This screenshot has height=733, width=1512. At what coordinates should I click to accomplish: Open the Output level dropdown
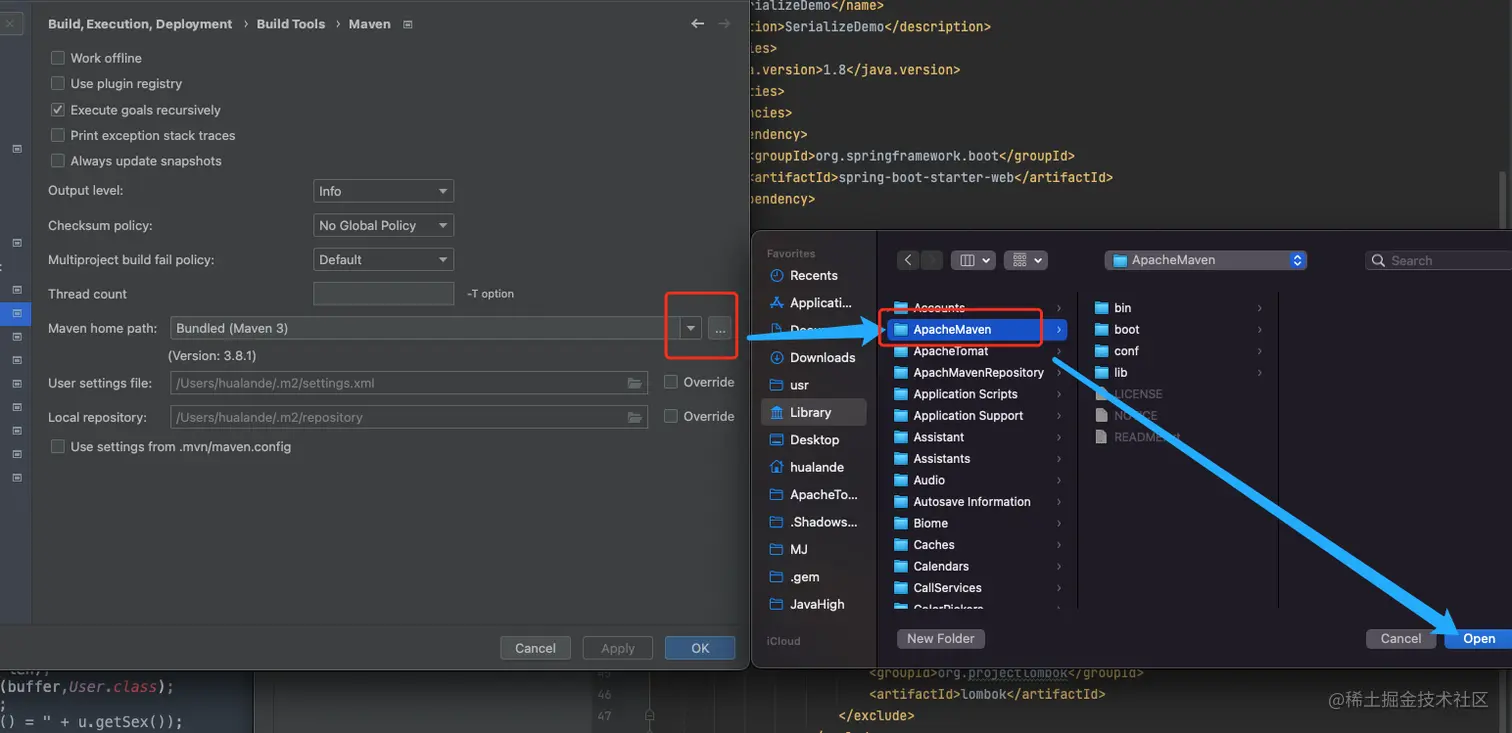pyautogui.click(x=383, y=191)
